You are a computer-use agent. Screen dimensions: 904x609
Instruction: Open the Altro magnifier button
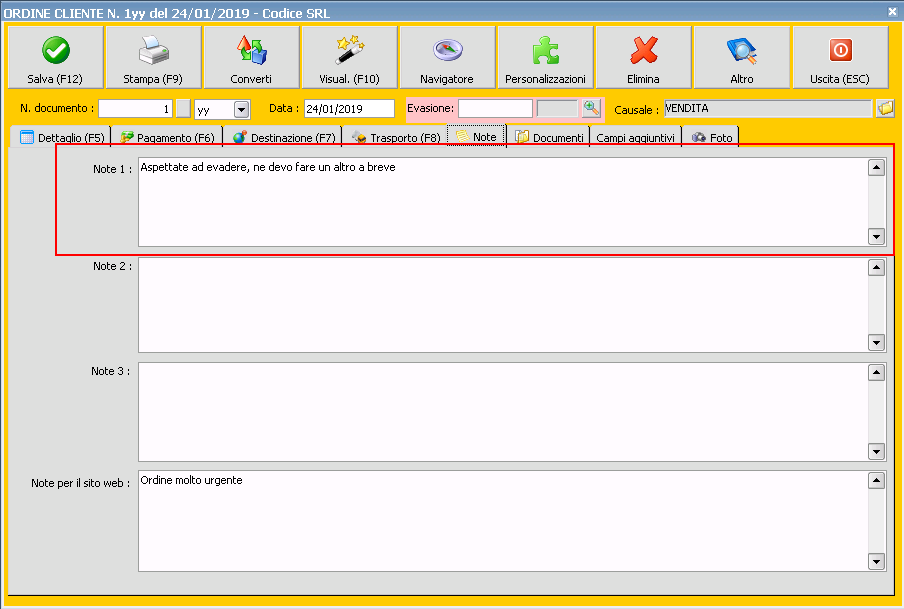click(x=741, y=57)
